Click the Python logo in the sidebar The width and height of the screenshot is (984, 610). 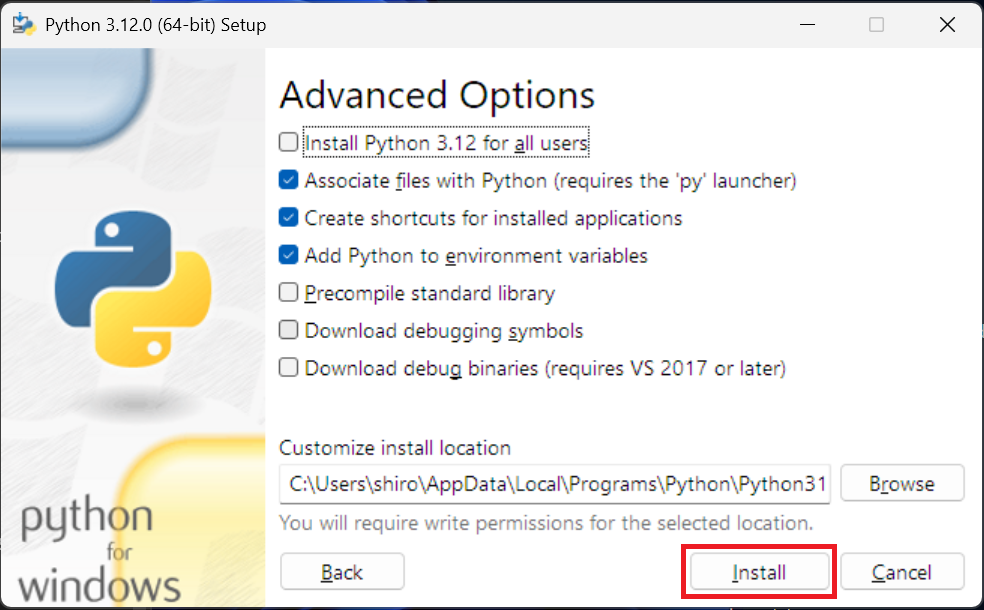pos(133,289)
